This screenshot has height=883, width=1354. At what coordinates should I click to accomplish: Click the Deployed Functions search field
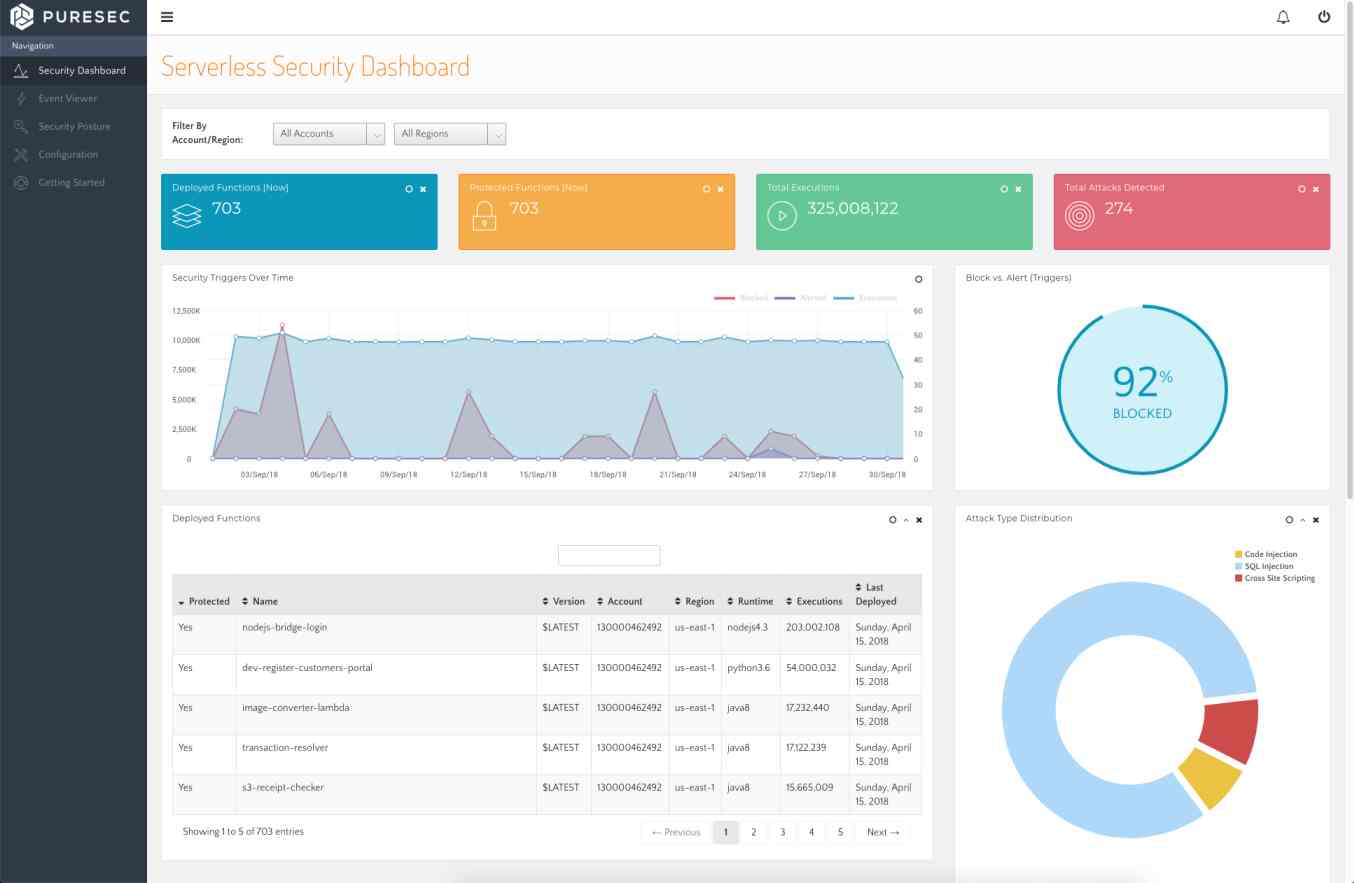pos(608,556)
